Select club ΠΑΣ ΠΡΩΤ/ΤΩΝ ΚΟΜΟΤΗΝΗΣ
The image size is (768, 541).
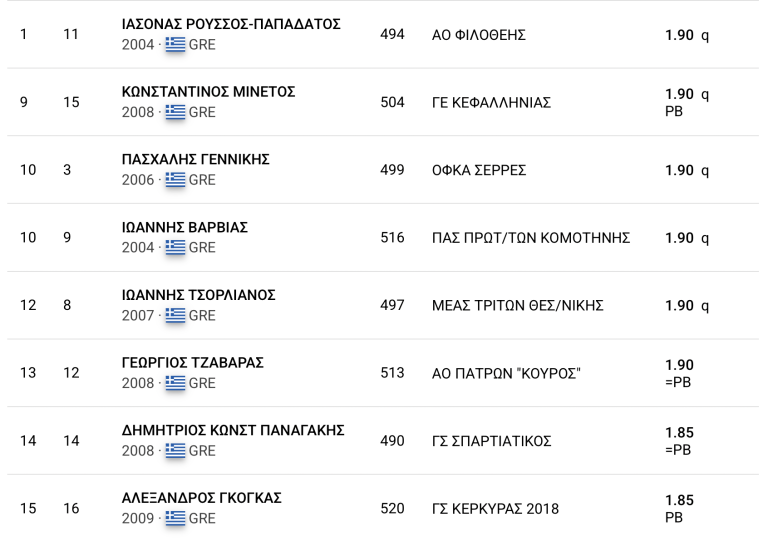tap(531, 238)
